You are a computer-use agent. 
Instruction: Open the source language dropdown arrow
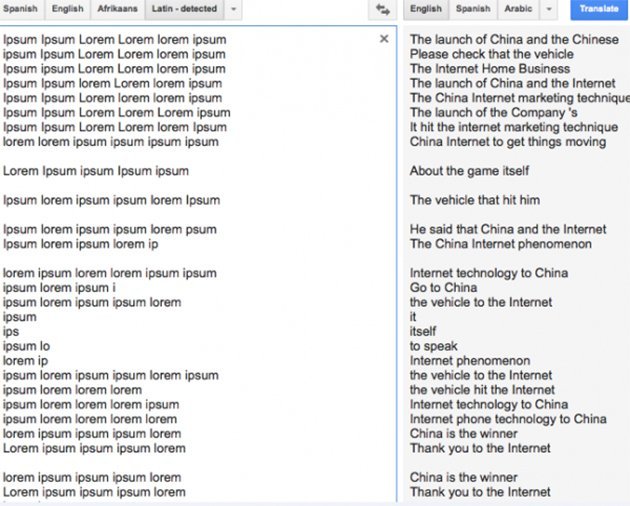(x=233, y=9)
